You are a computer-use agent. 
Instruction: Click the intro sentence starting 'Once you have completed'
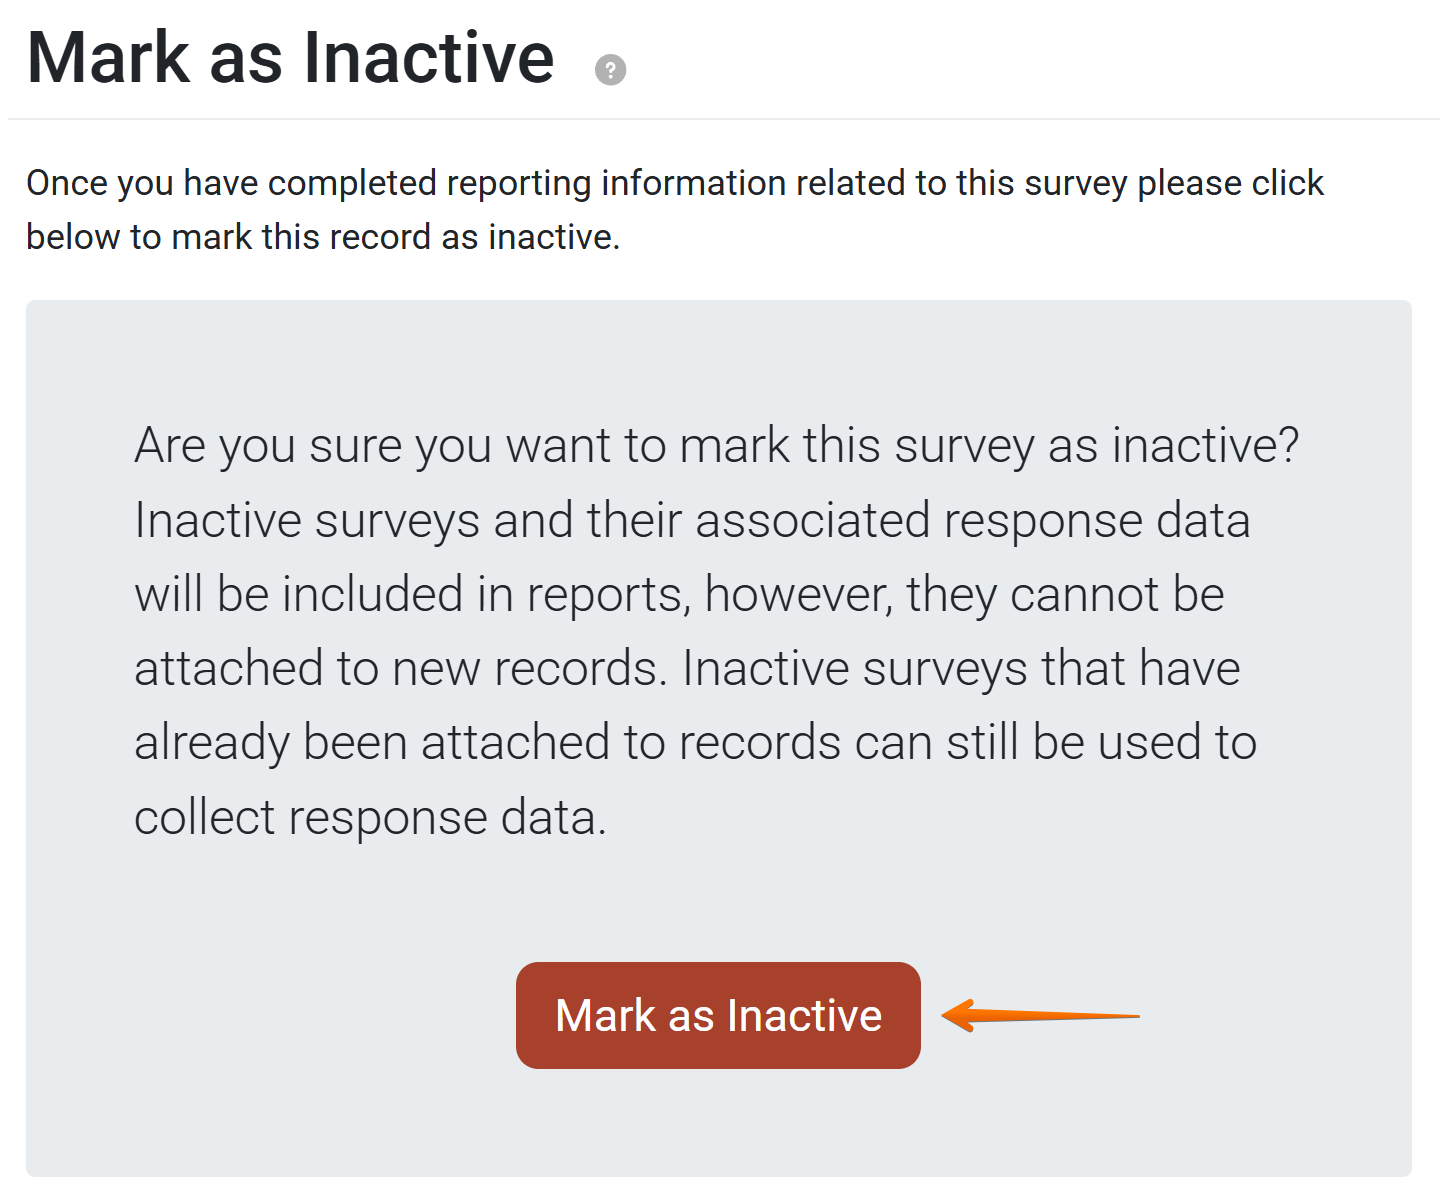pos(674,183)
